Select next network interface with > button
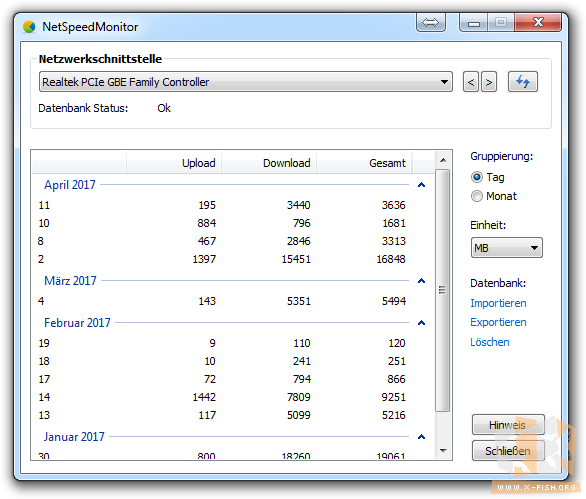 489,82
